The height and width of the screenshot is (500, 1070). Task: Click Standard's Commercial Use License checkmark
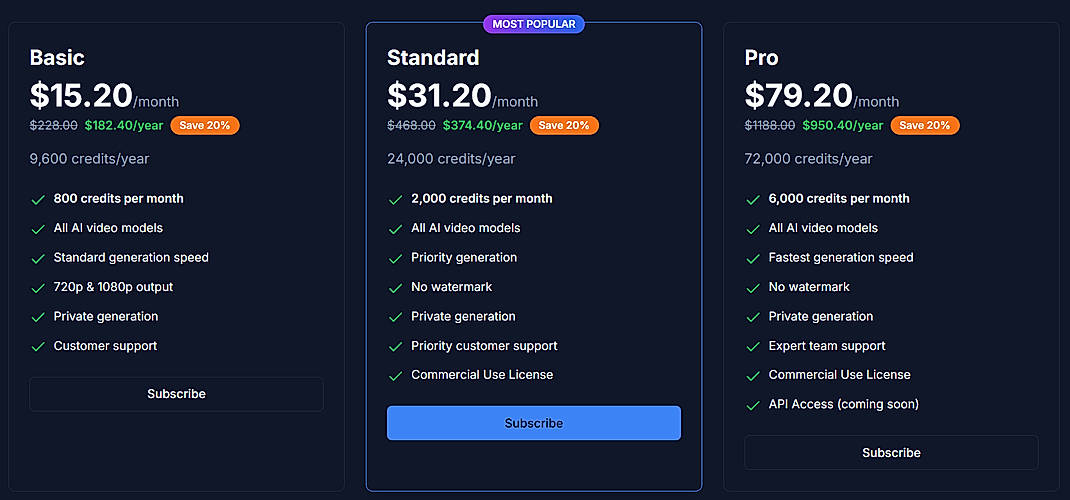[395, 376]
